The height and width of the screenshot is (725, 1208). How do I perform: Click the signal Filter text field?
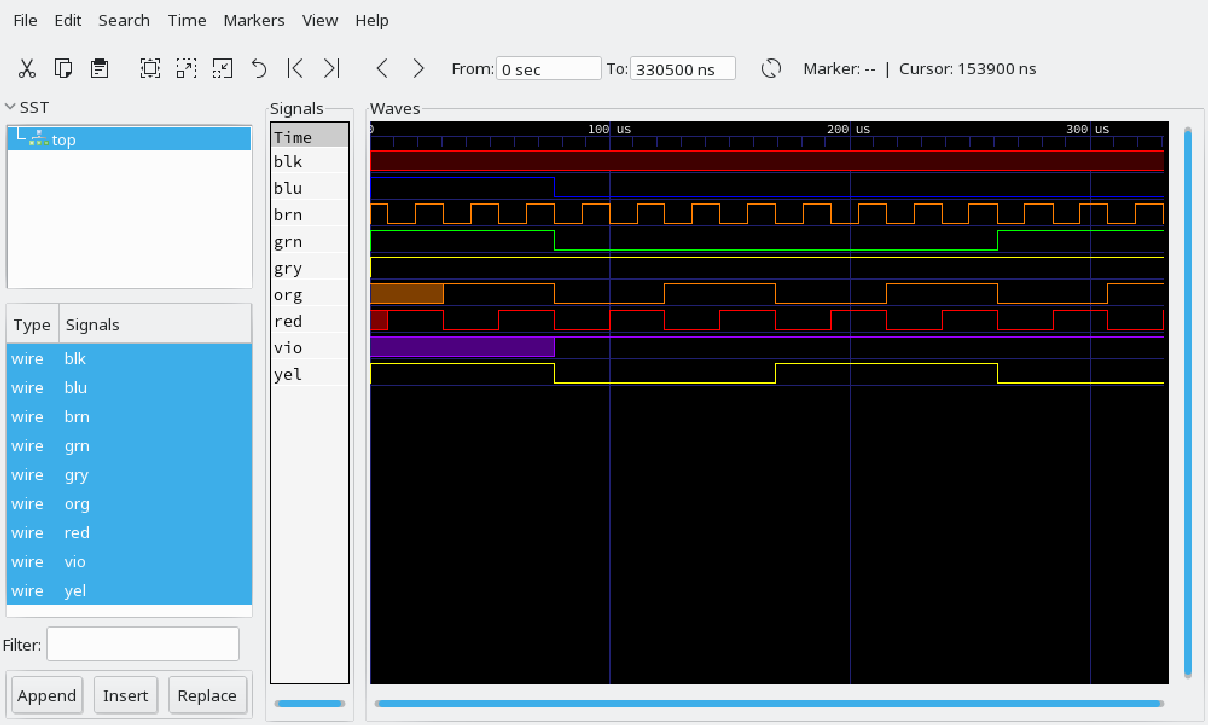pos(143,644)
